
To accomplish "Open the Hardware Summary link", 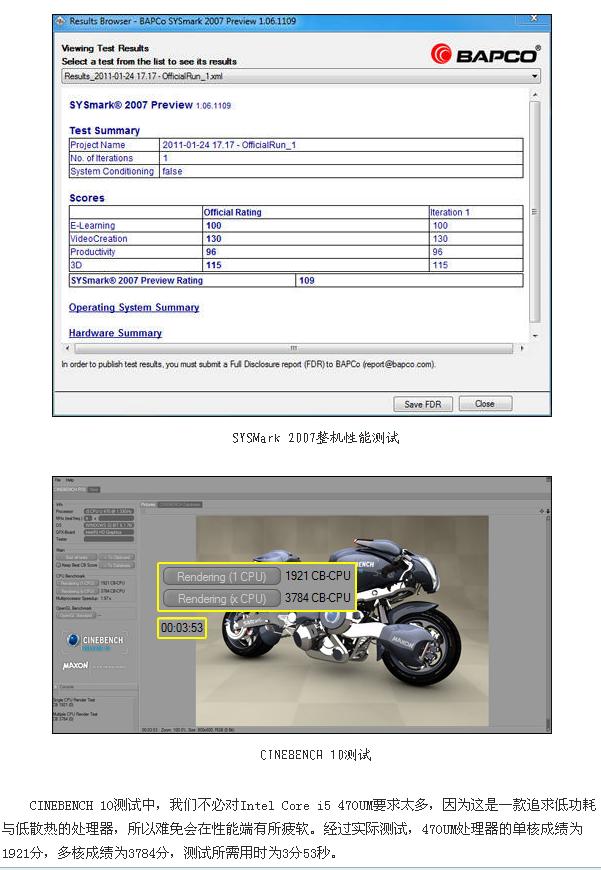I will pyautogui.click(x=115, y=333).
